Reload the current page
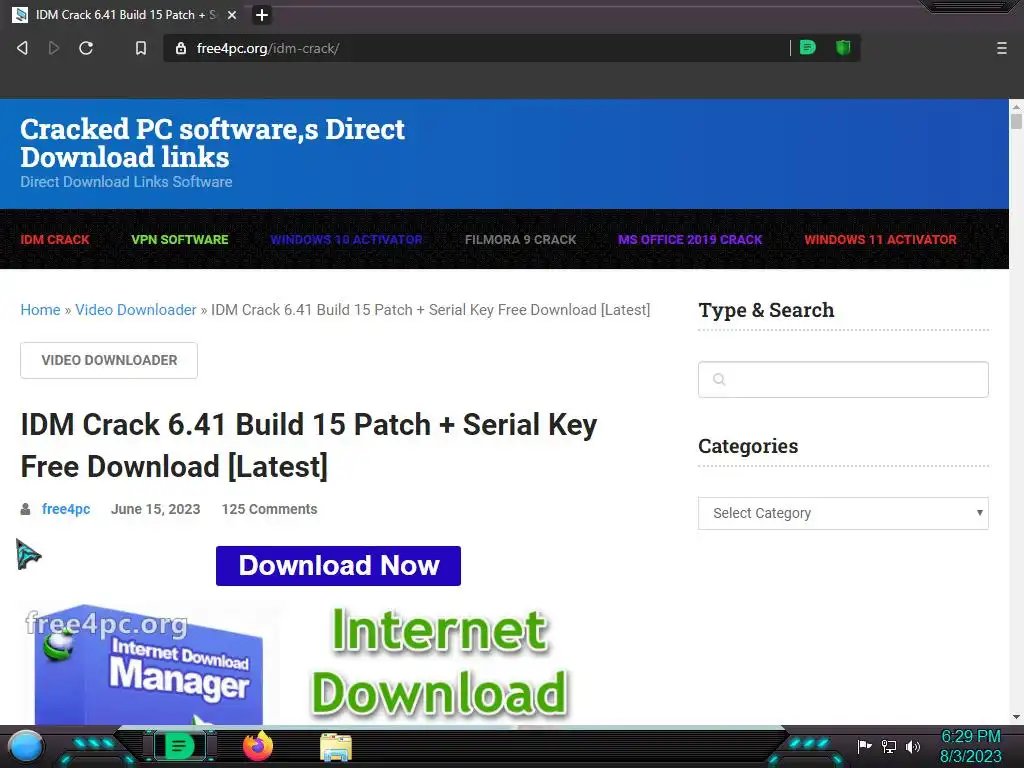Screen dimensions: 1024x768 click(x=86, y=48)
